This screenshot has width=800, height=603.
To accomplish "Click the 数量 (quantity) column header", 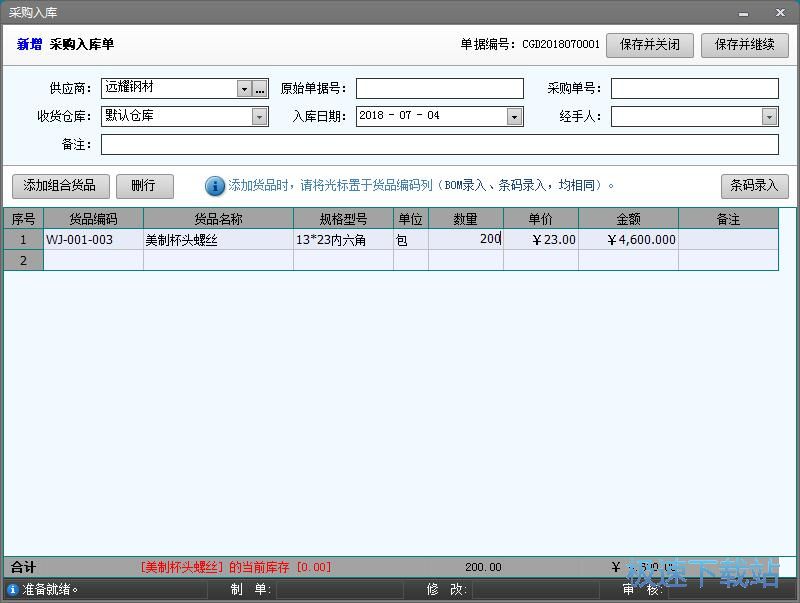I will [x=466, y=219].
